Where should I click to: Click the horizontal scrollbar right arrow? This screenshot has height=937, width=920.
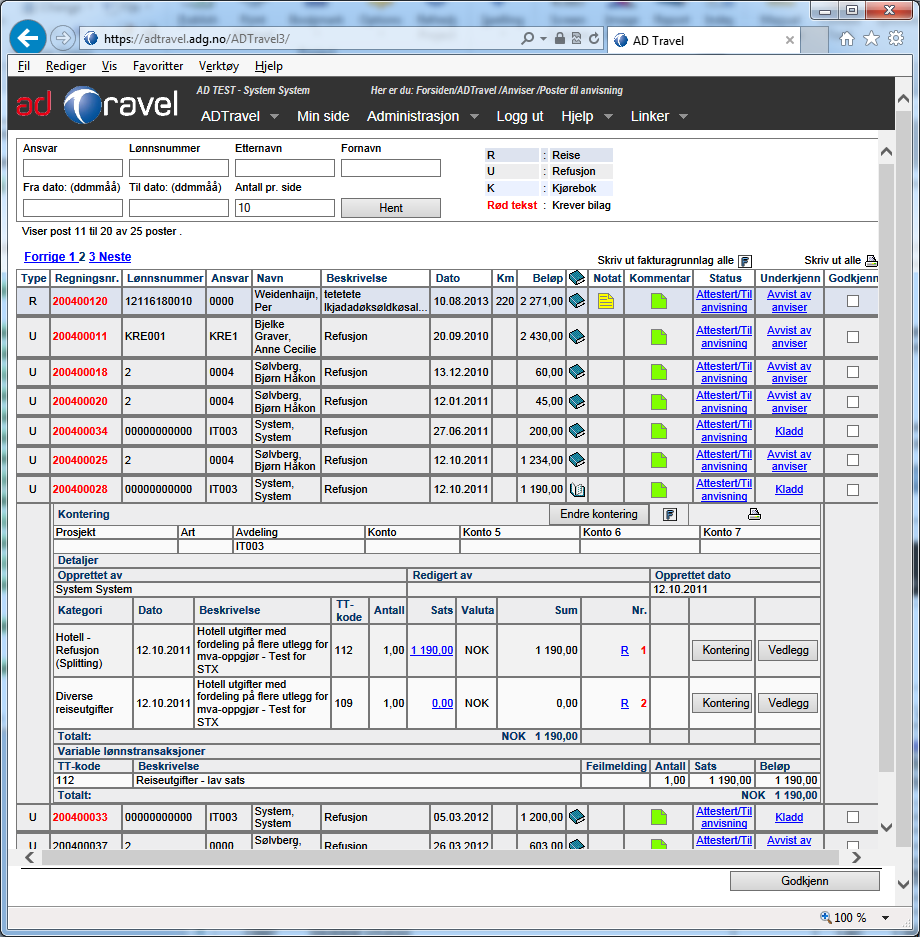(854, 857)
